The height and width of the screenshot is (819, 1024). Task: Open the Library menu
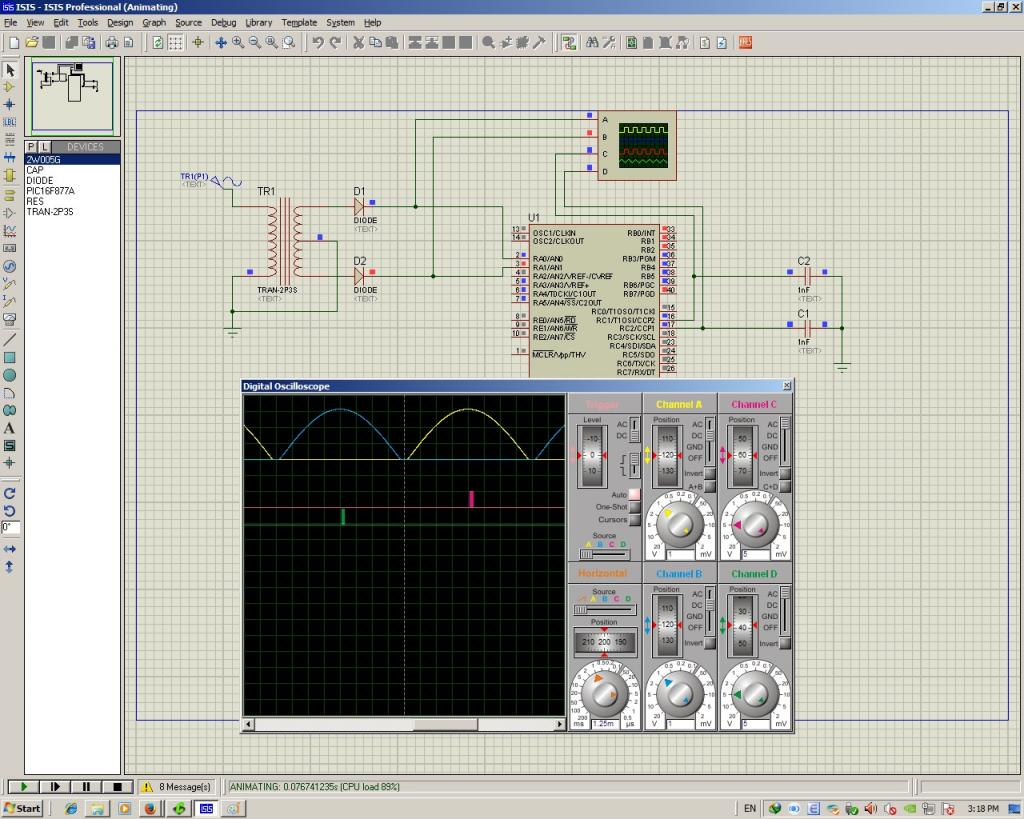point(258,22)
